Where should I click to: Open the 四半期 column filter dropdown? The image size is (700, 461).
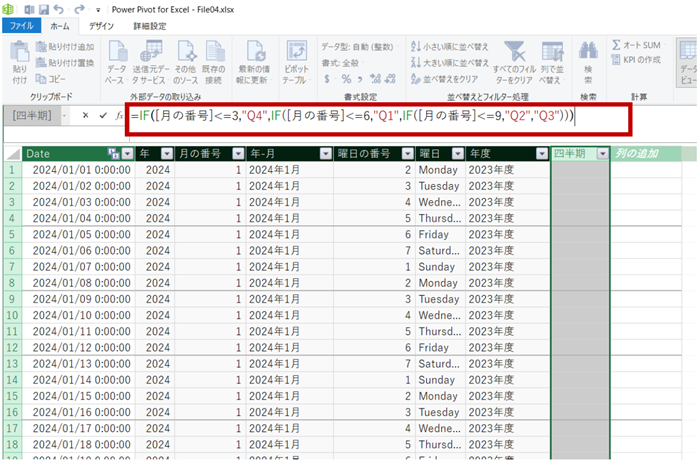602,154
